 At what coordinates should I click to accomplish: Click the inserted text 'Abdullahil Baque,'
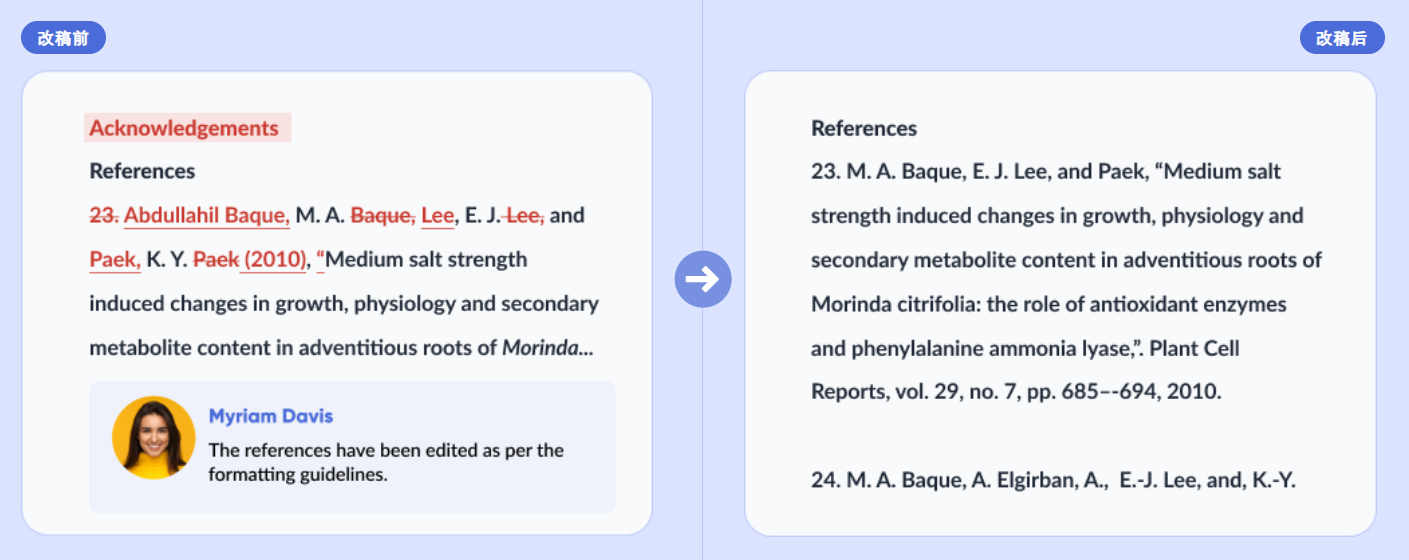pyautogui.click(x=207, y=215)
